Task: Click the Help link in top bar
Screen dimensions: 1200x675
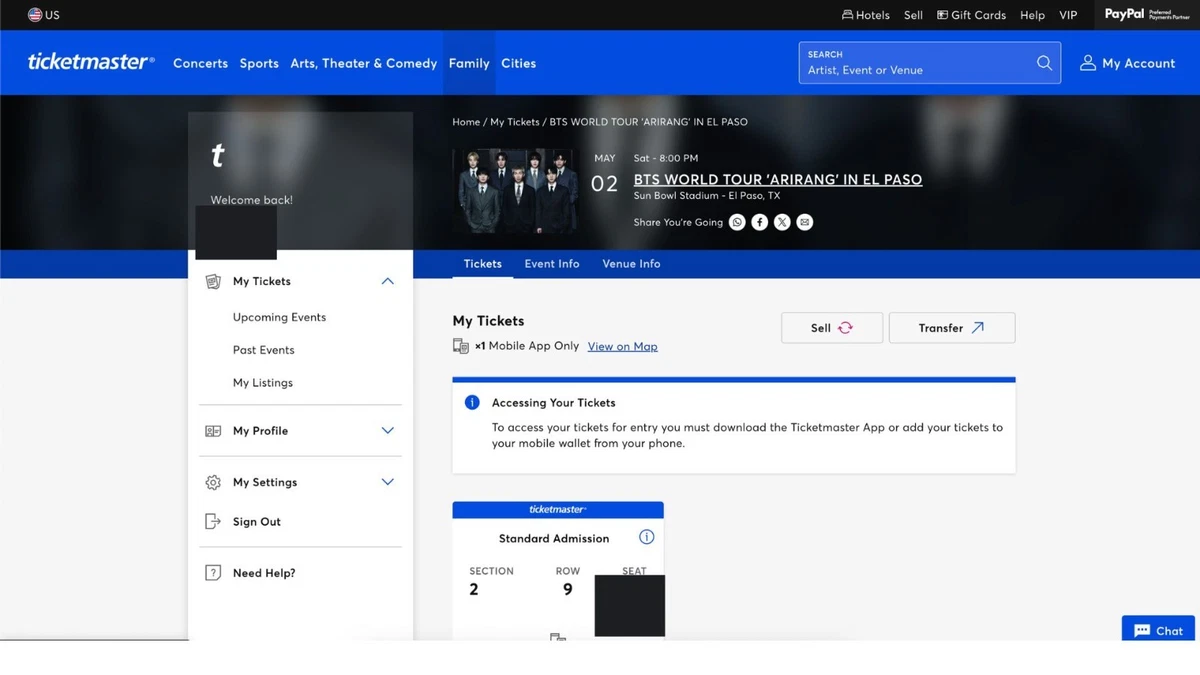Action: (1032, 15)
